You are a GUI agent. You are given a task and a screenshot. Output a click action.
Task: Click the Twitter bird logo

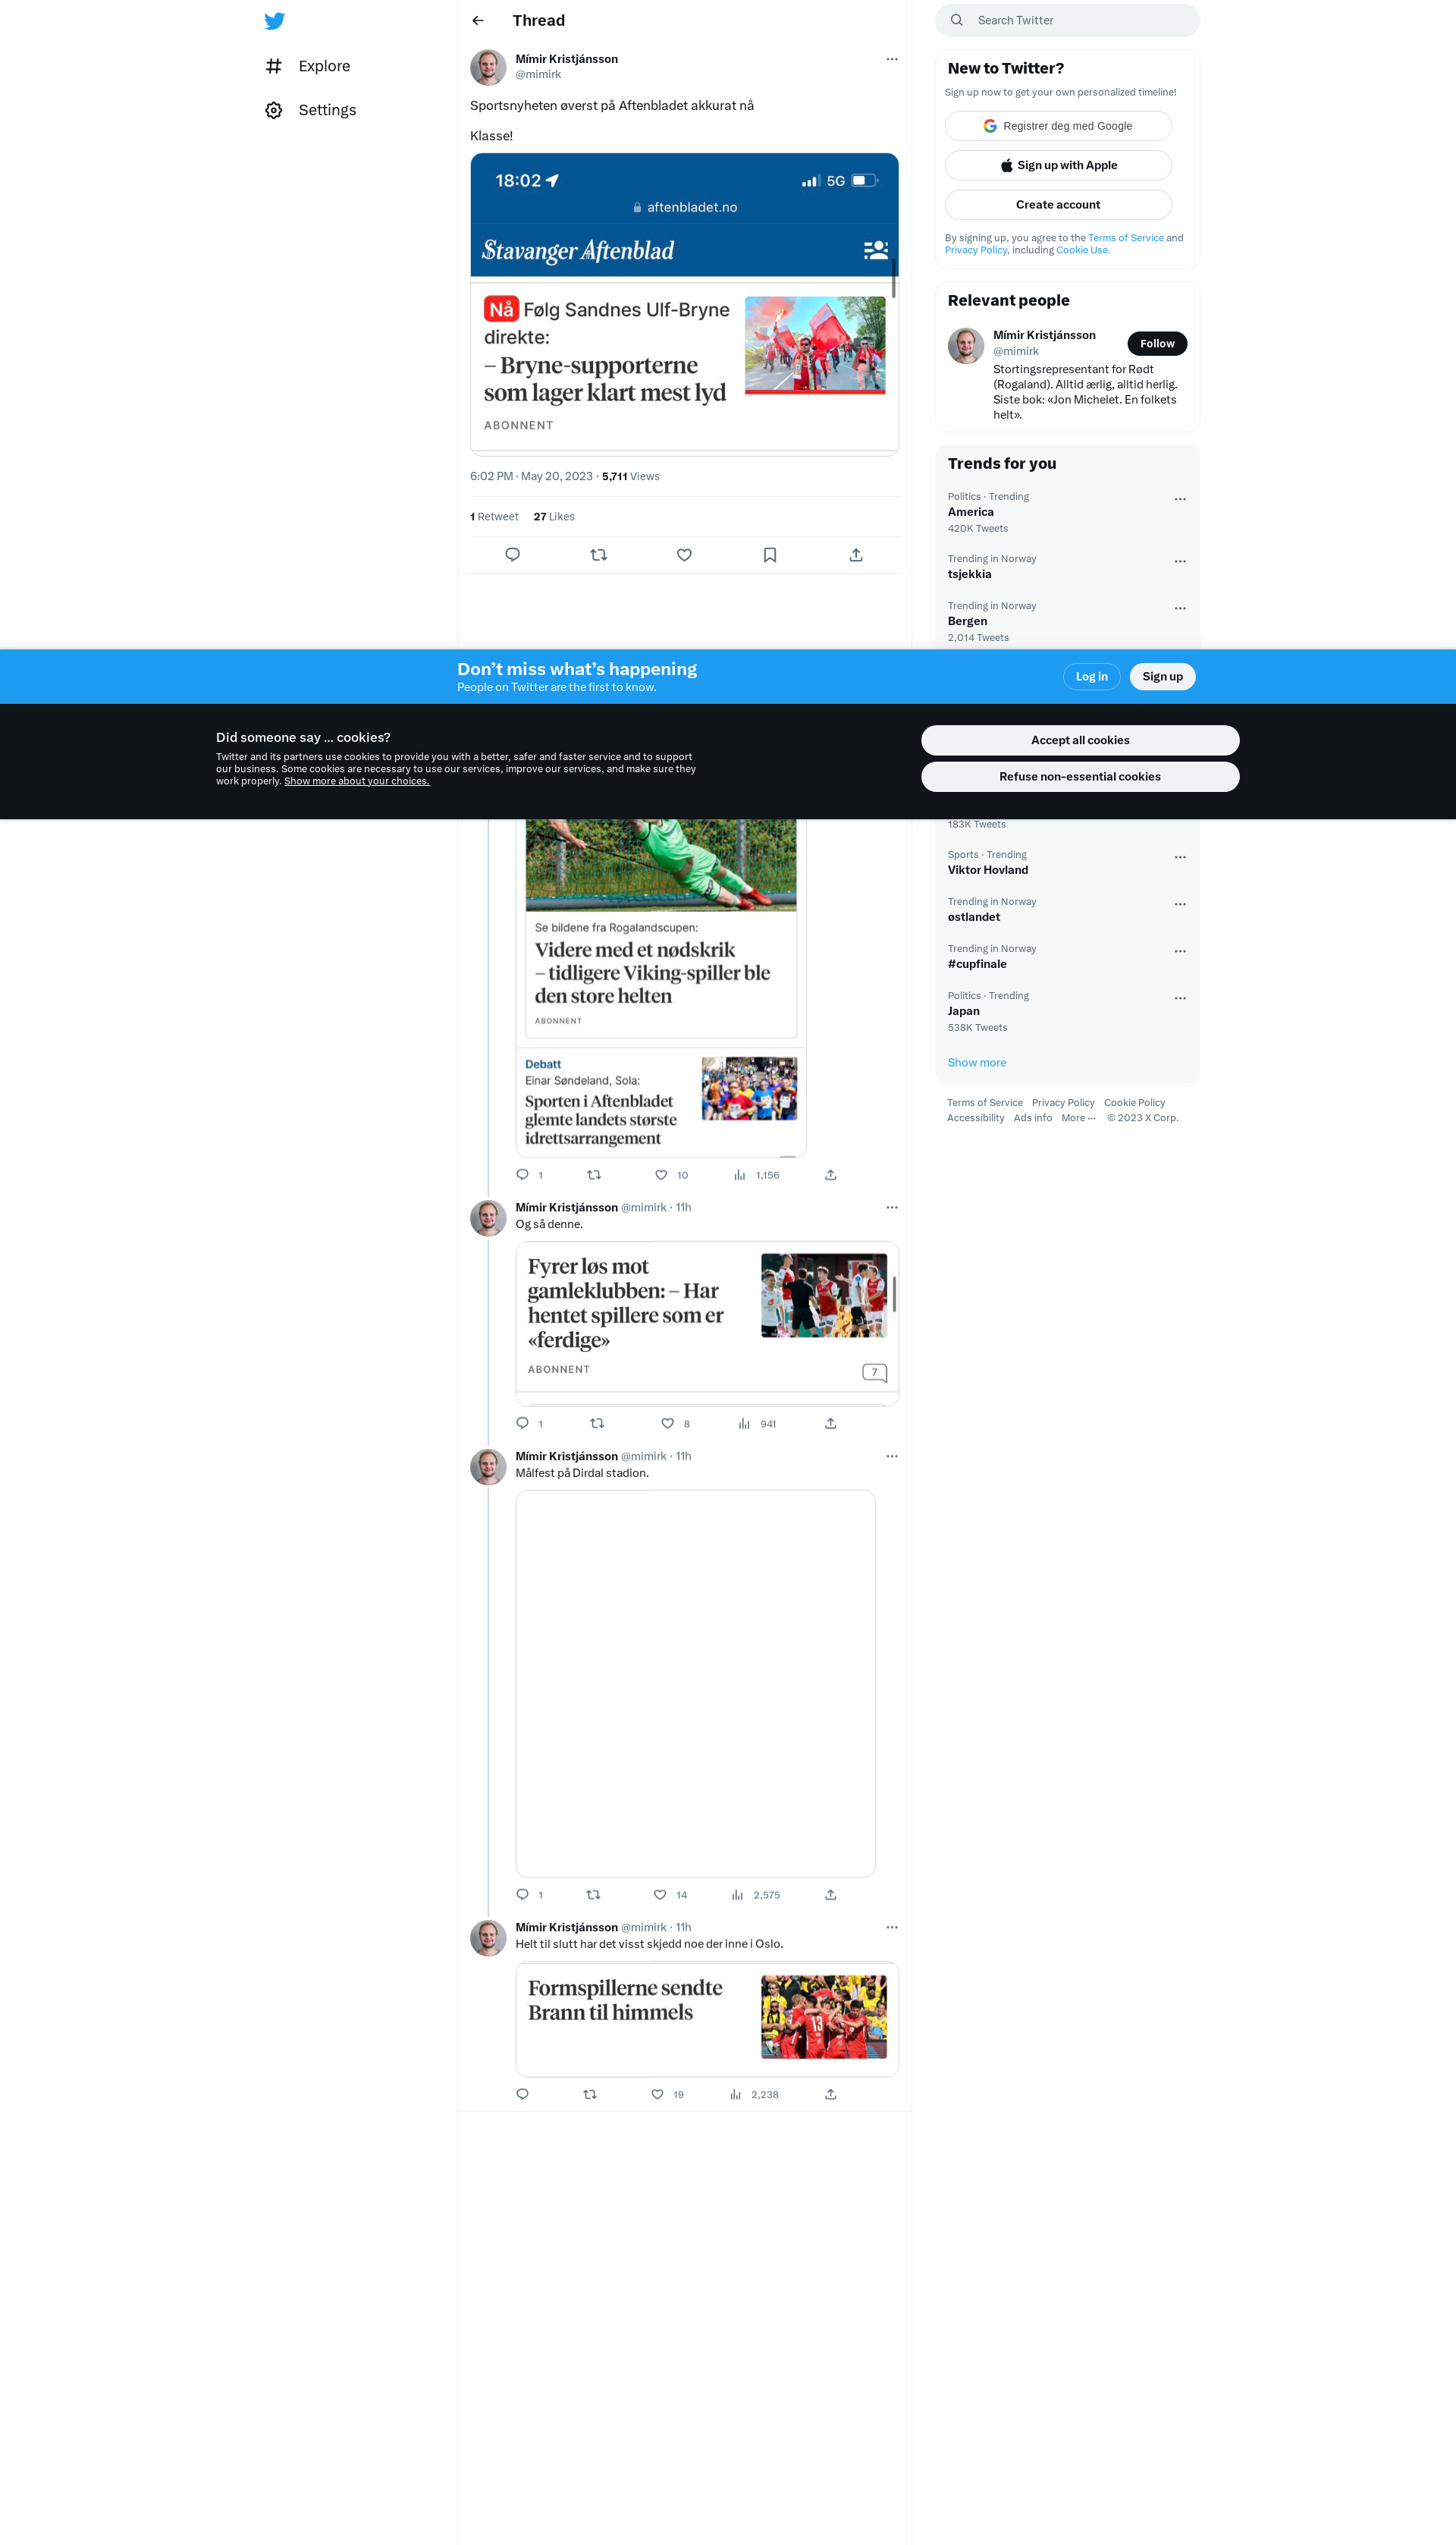tap(274, 21)
